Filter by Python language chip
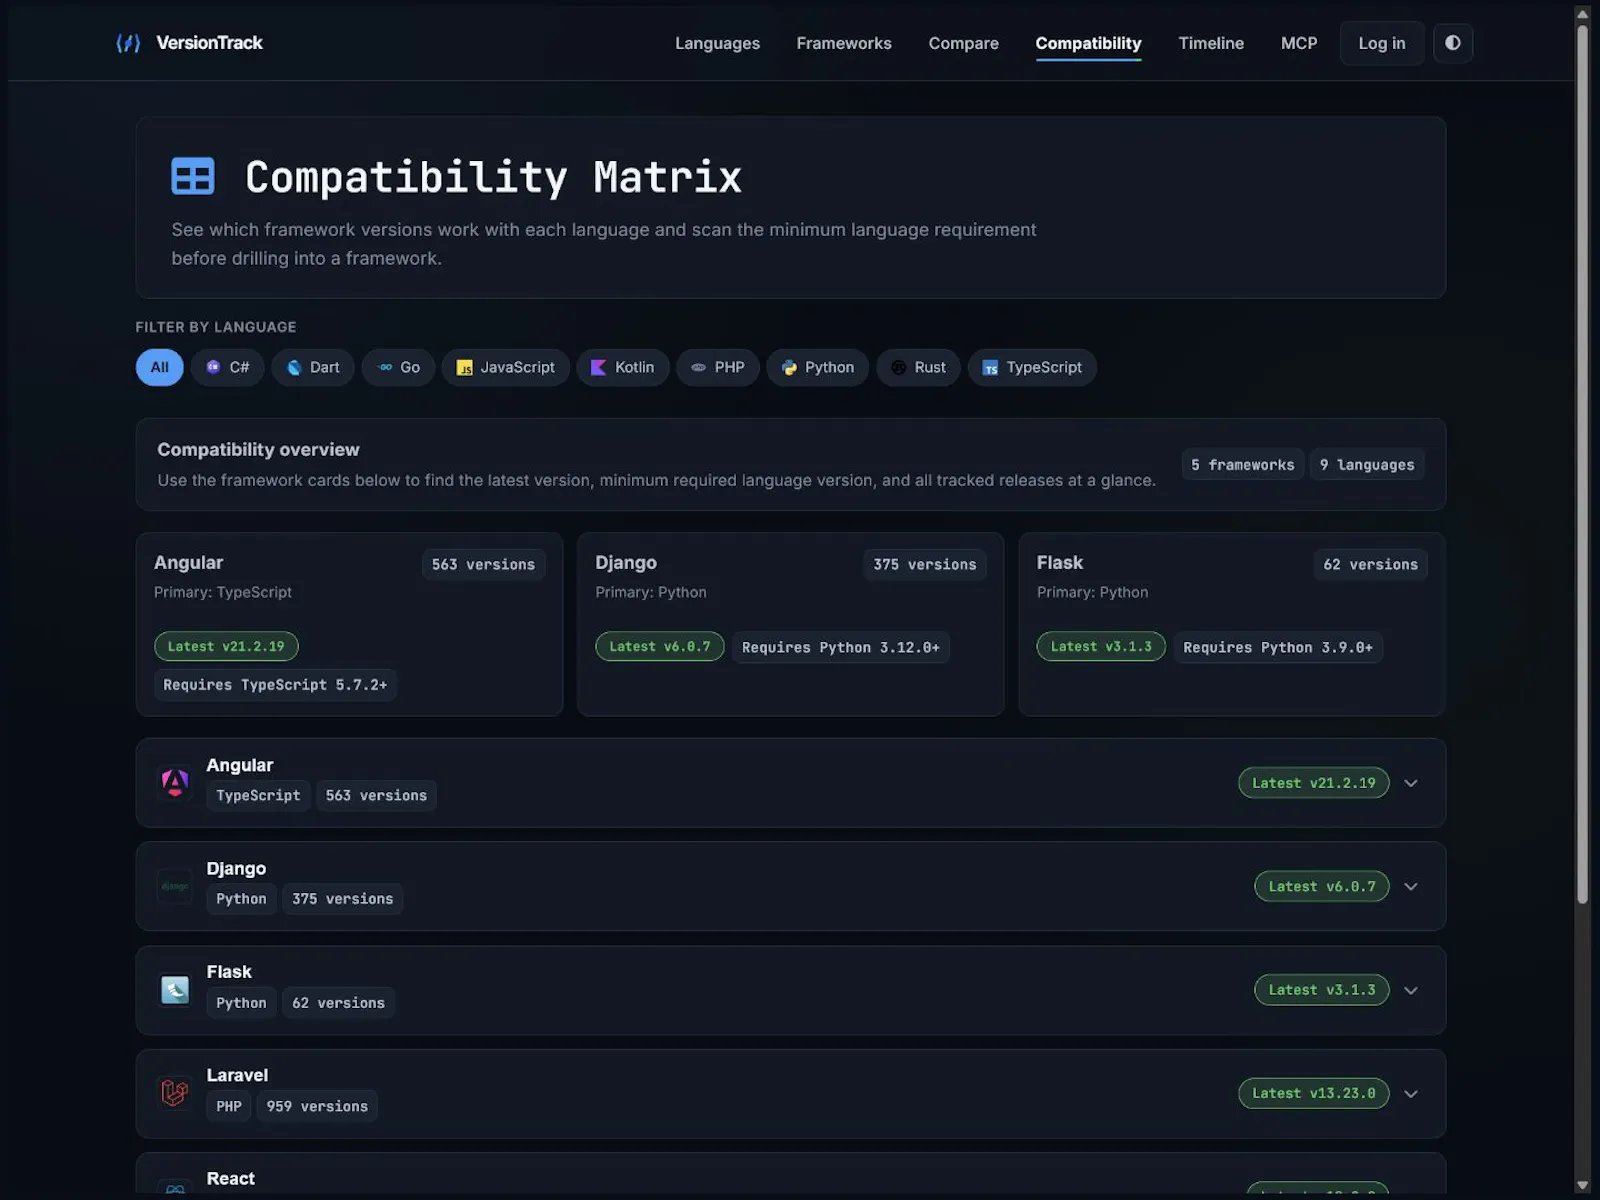 tap(818, 367)
